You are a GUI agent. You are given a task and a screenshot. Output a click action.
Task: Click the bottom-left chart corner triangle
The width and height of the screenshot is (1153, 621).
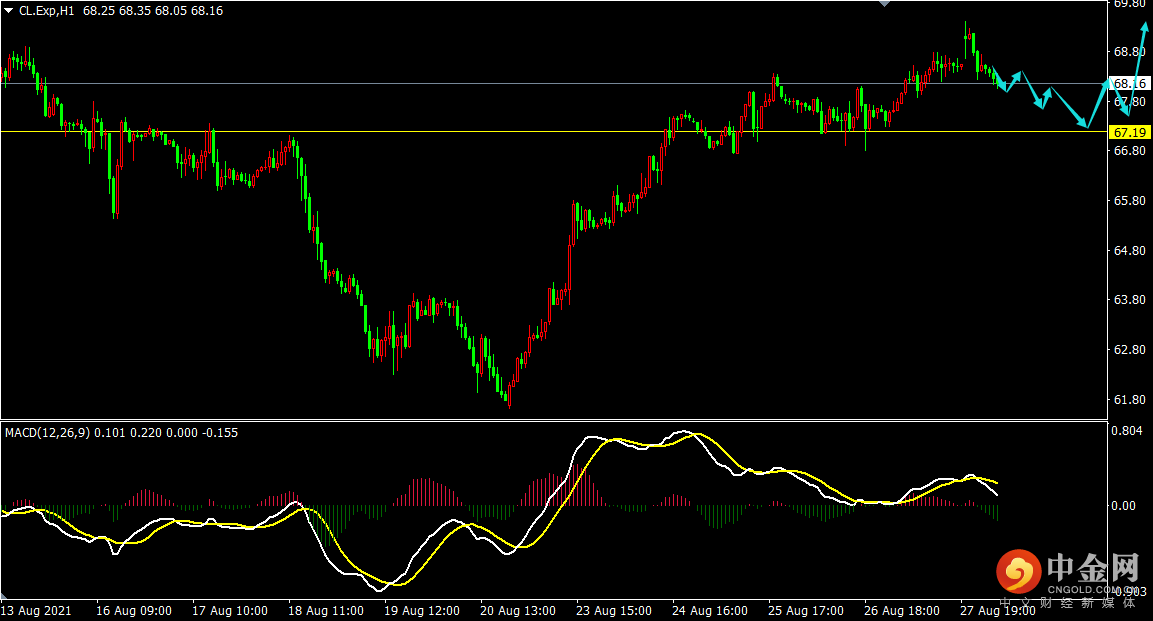[x=4, y=595]
